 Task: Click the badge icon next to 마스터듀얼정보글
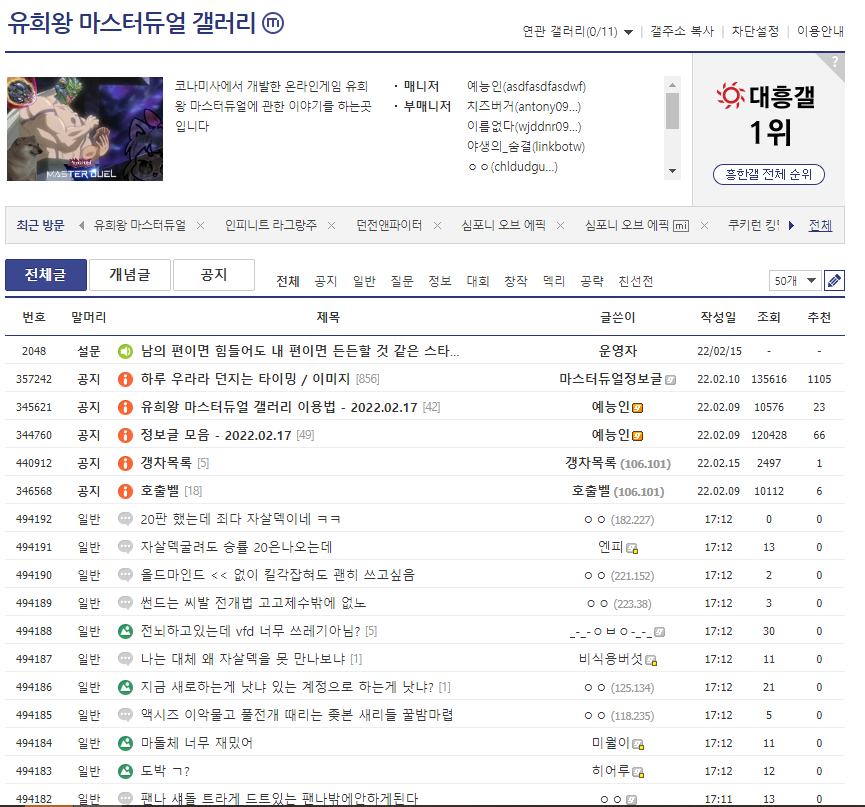pos(670,380)
